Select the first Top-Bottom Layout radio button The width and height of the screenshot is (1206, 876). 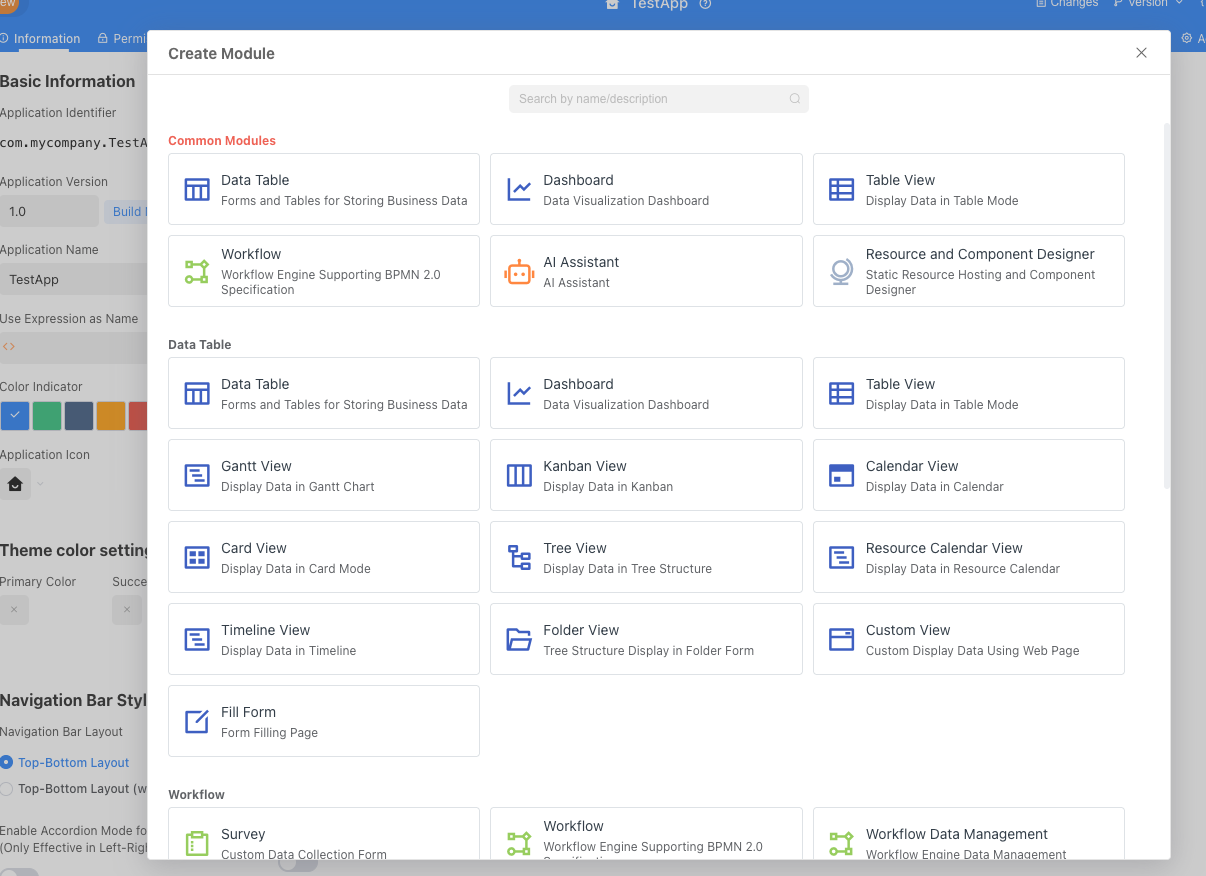point(7,762)
